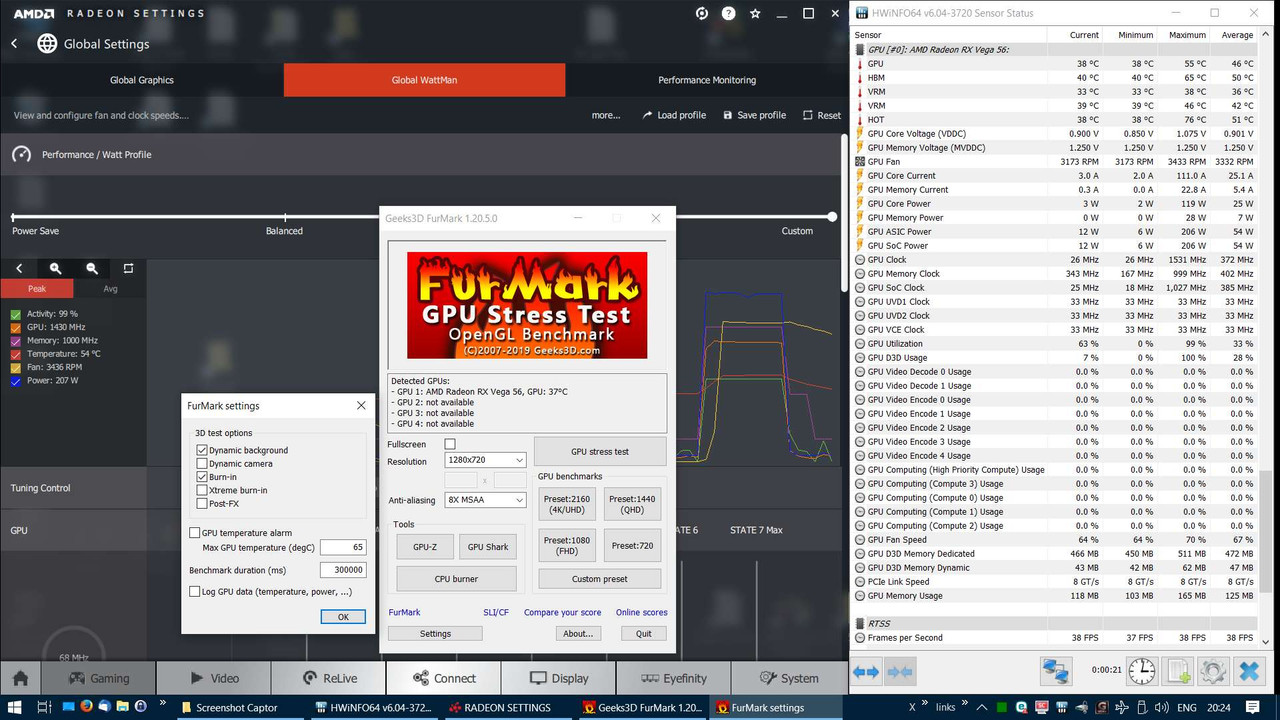Click Max GPU temperature field
The height and width of the screenshot is (720, 1280).
(x=343, y=547)
